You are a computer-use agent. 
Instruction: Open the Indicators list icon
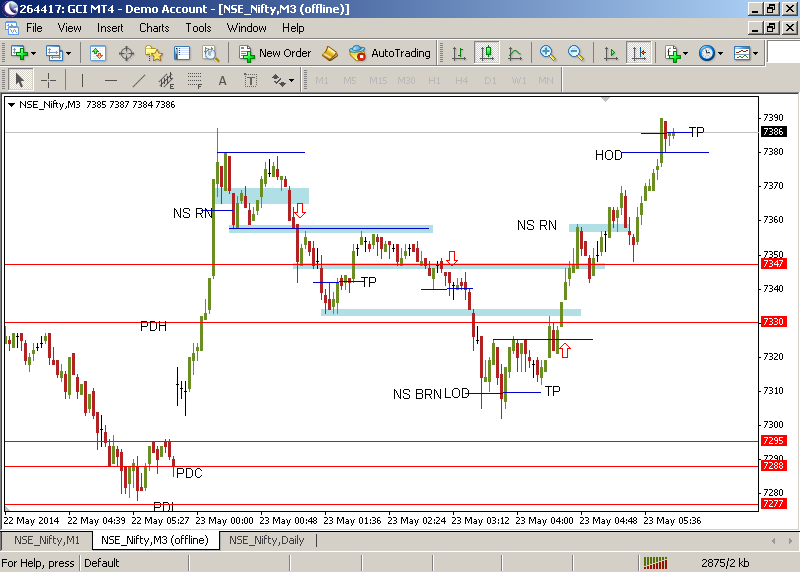[672, 53]
